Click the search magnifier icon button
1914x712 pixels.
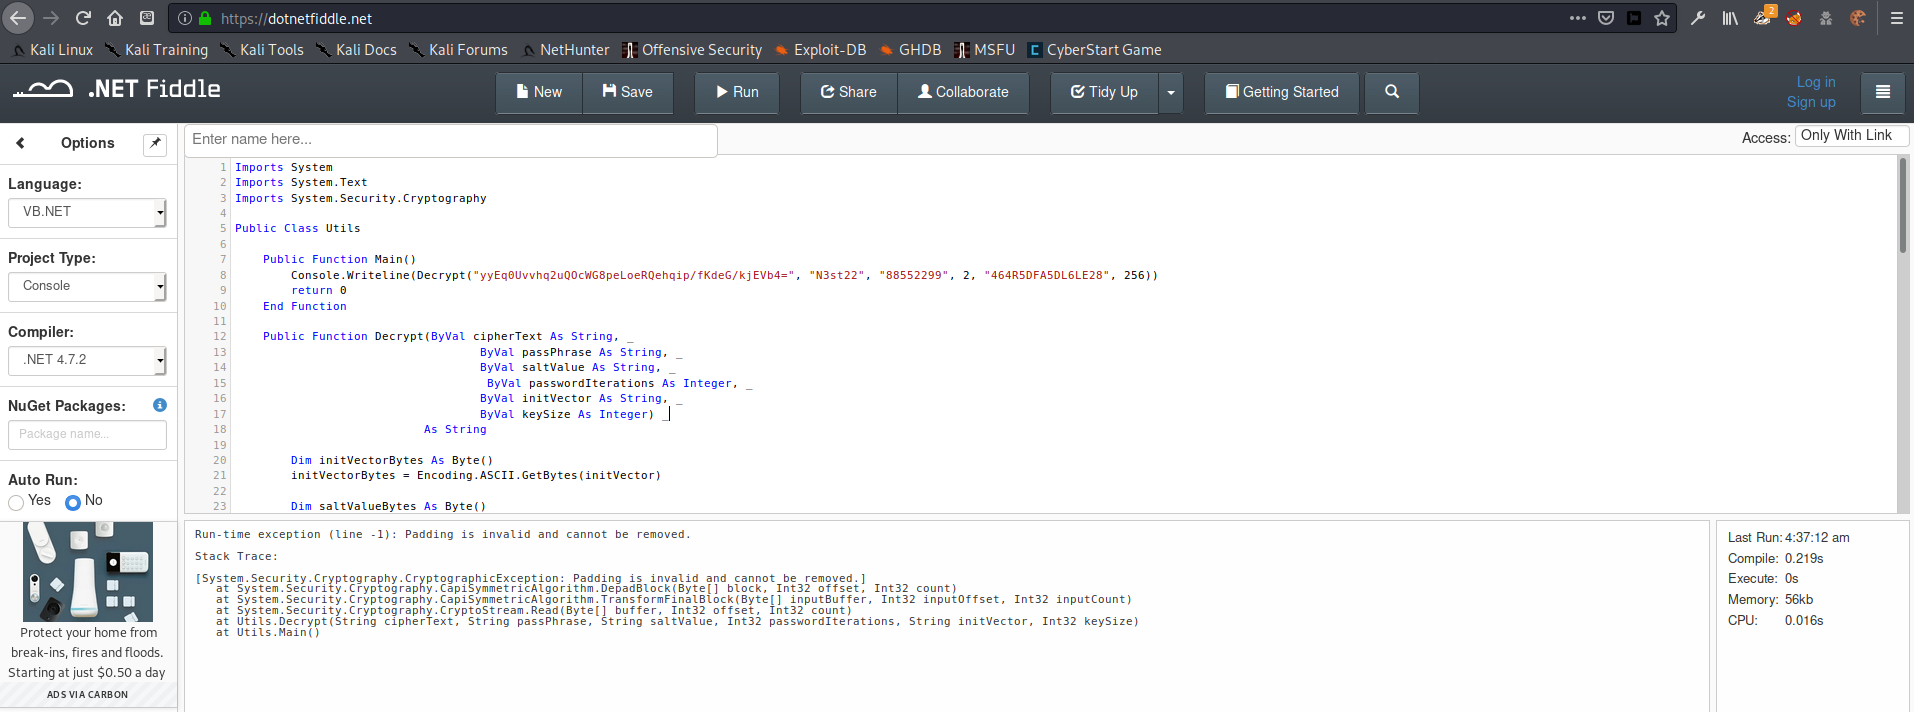[x=1391, y=92]
